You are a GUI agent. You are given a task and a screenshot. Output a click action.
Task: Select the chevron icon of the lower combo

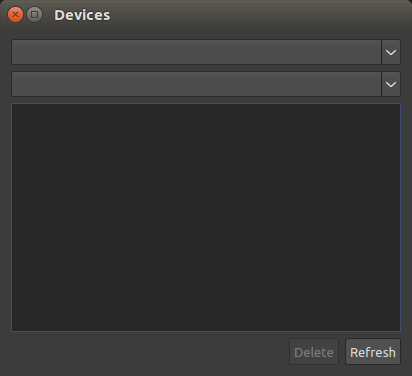click(x=391, y=84)
